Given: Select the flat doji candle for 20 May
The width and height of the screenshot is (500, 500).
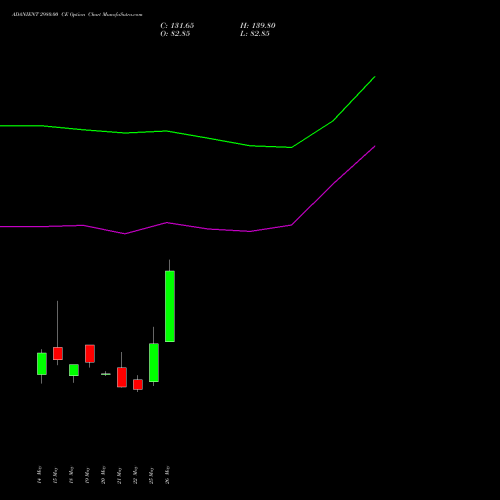Looking at the screenshot, I should point(106,374).
